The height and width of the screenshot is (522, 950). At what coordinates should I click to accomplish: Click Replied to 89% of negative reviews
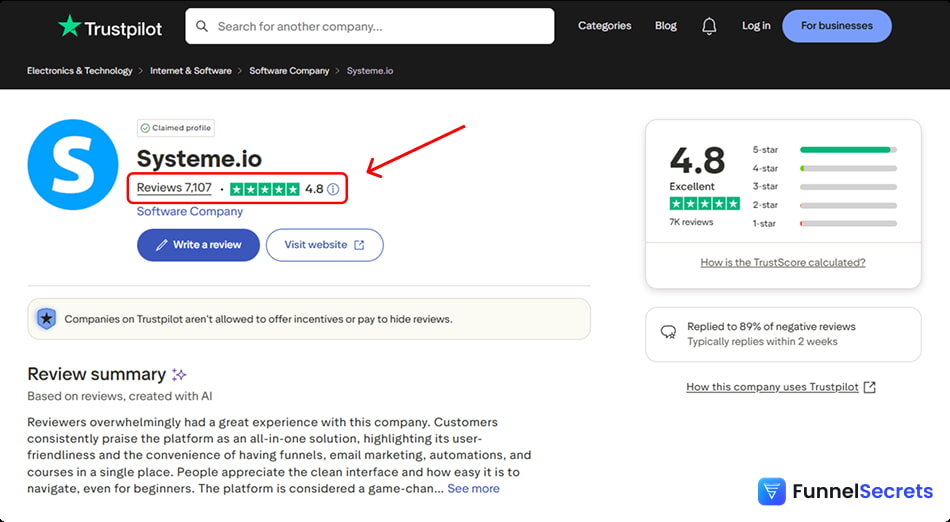pyautogui.click(x=771, y=326)
